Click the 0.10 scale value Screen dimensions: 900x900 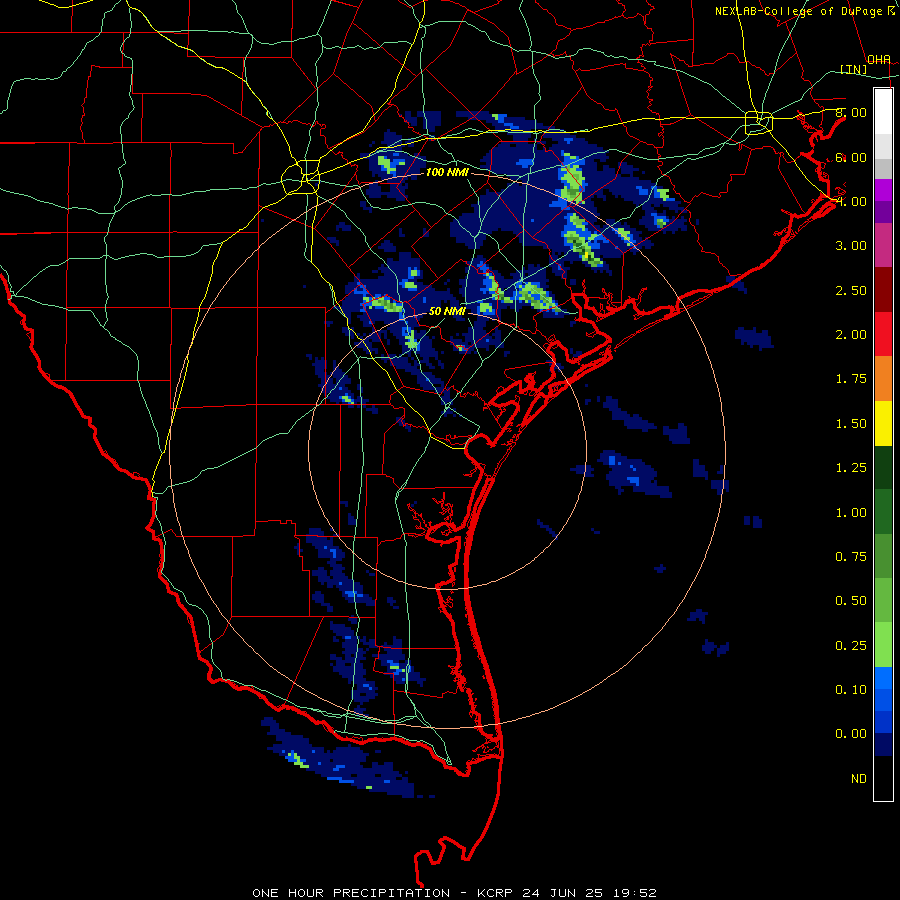pos(851,690)
